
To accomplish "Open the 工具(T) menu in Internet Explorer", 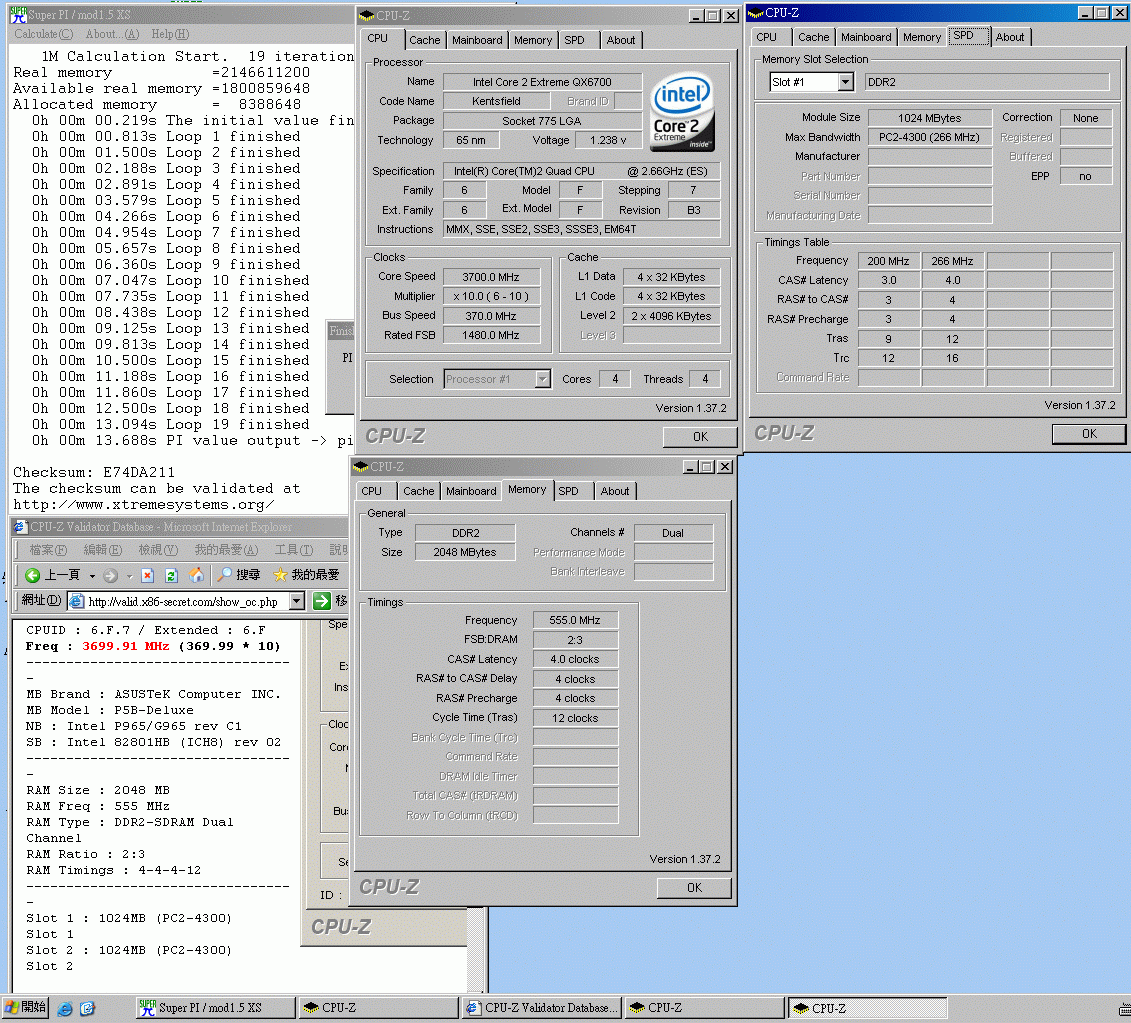I will tap(294, 550).
